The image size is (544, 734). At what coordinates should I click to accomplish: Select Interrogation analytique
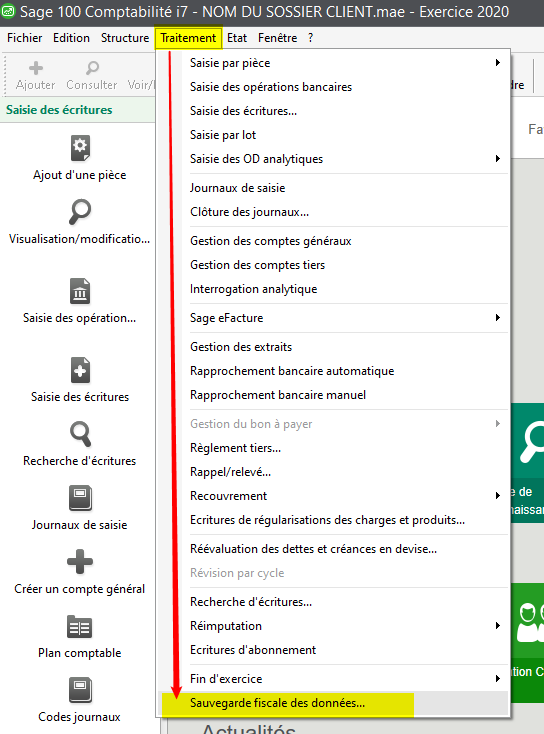click(x=334, y=289)
